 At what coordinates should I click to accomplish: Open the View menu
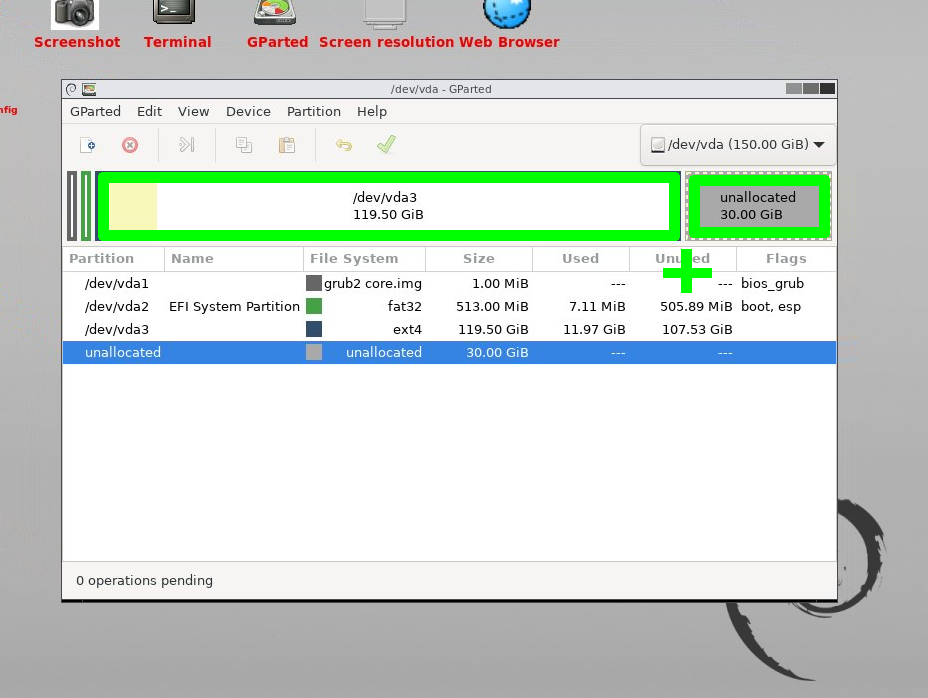(x=193, y=112)
